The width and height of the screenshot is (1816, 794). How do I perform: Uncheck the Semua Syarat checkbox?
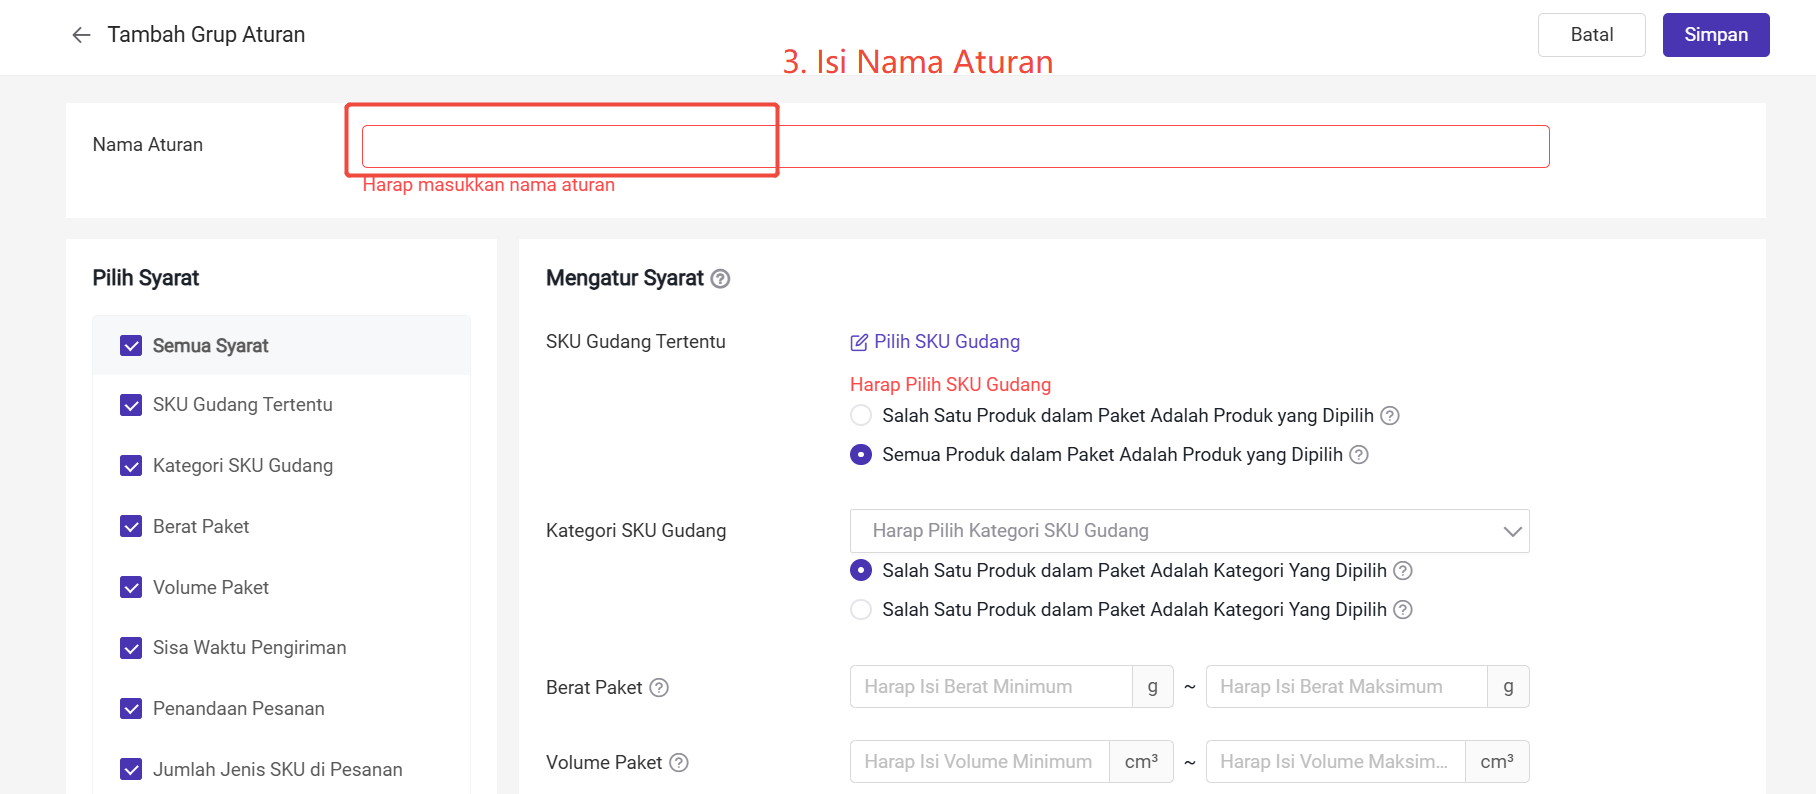(131, 346)
